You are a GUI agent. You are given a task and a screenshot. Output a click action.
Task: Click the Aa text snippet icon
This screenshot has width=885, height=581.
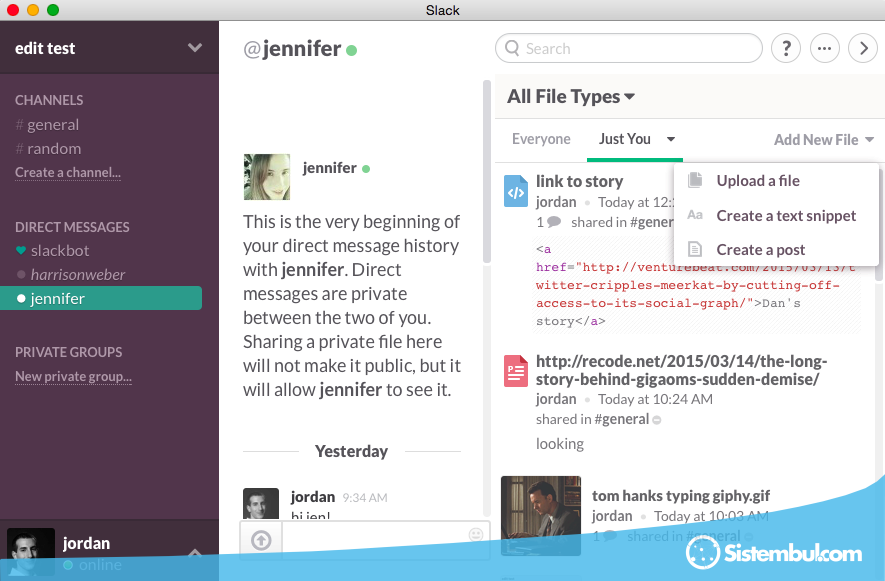click(695, 215)
